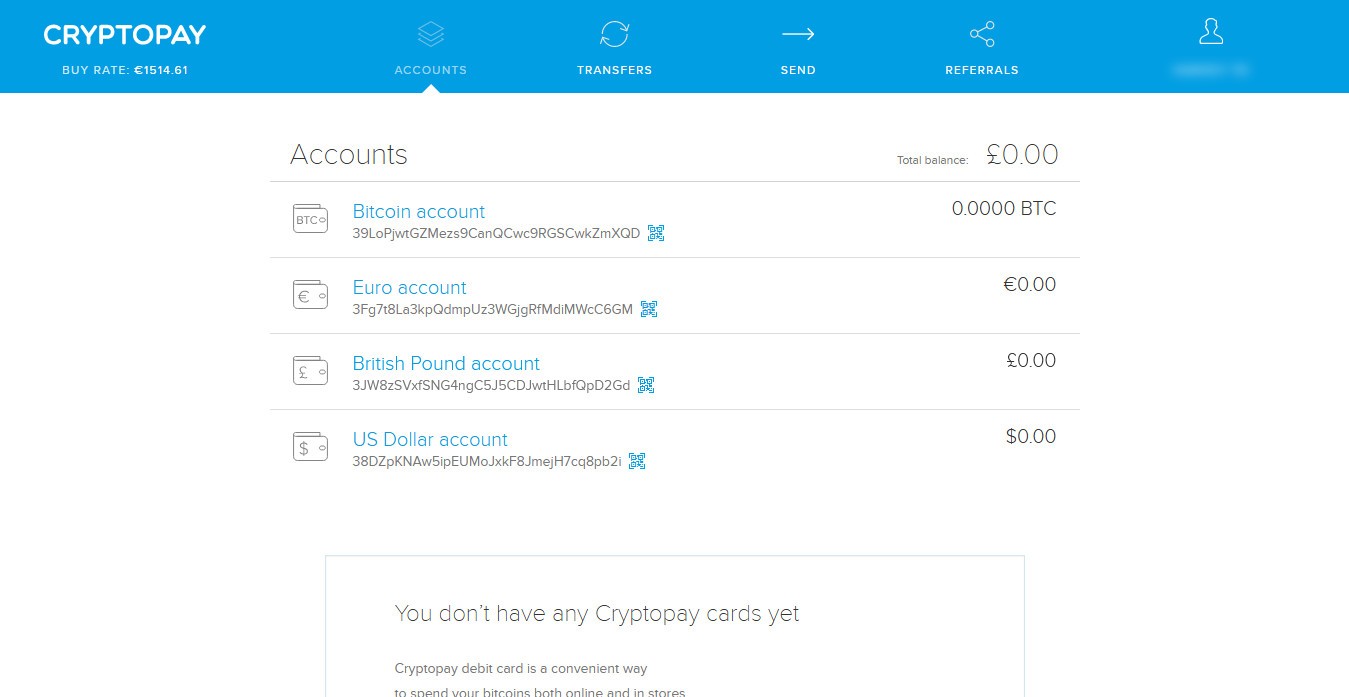
Task: Click the Pound wallet icon
Action: click(x=310, y=370)
